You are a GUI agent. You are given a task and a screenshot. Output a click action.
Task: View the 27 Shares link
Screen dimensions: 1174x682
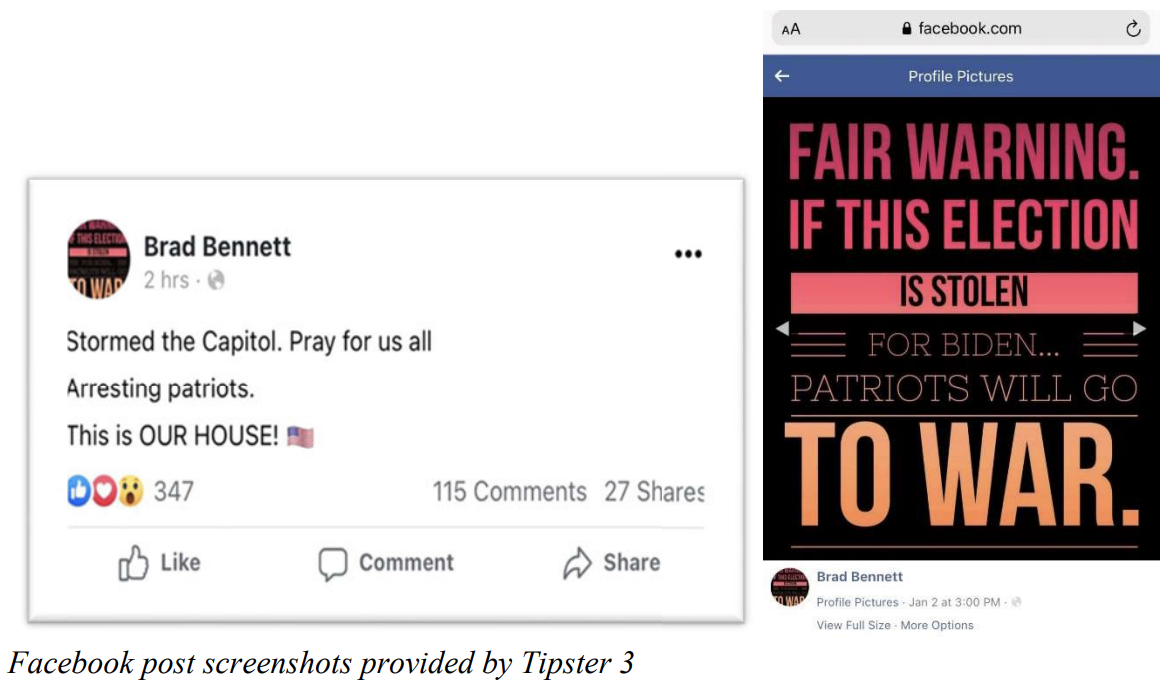[x=654, y=492]
